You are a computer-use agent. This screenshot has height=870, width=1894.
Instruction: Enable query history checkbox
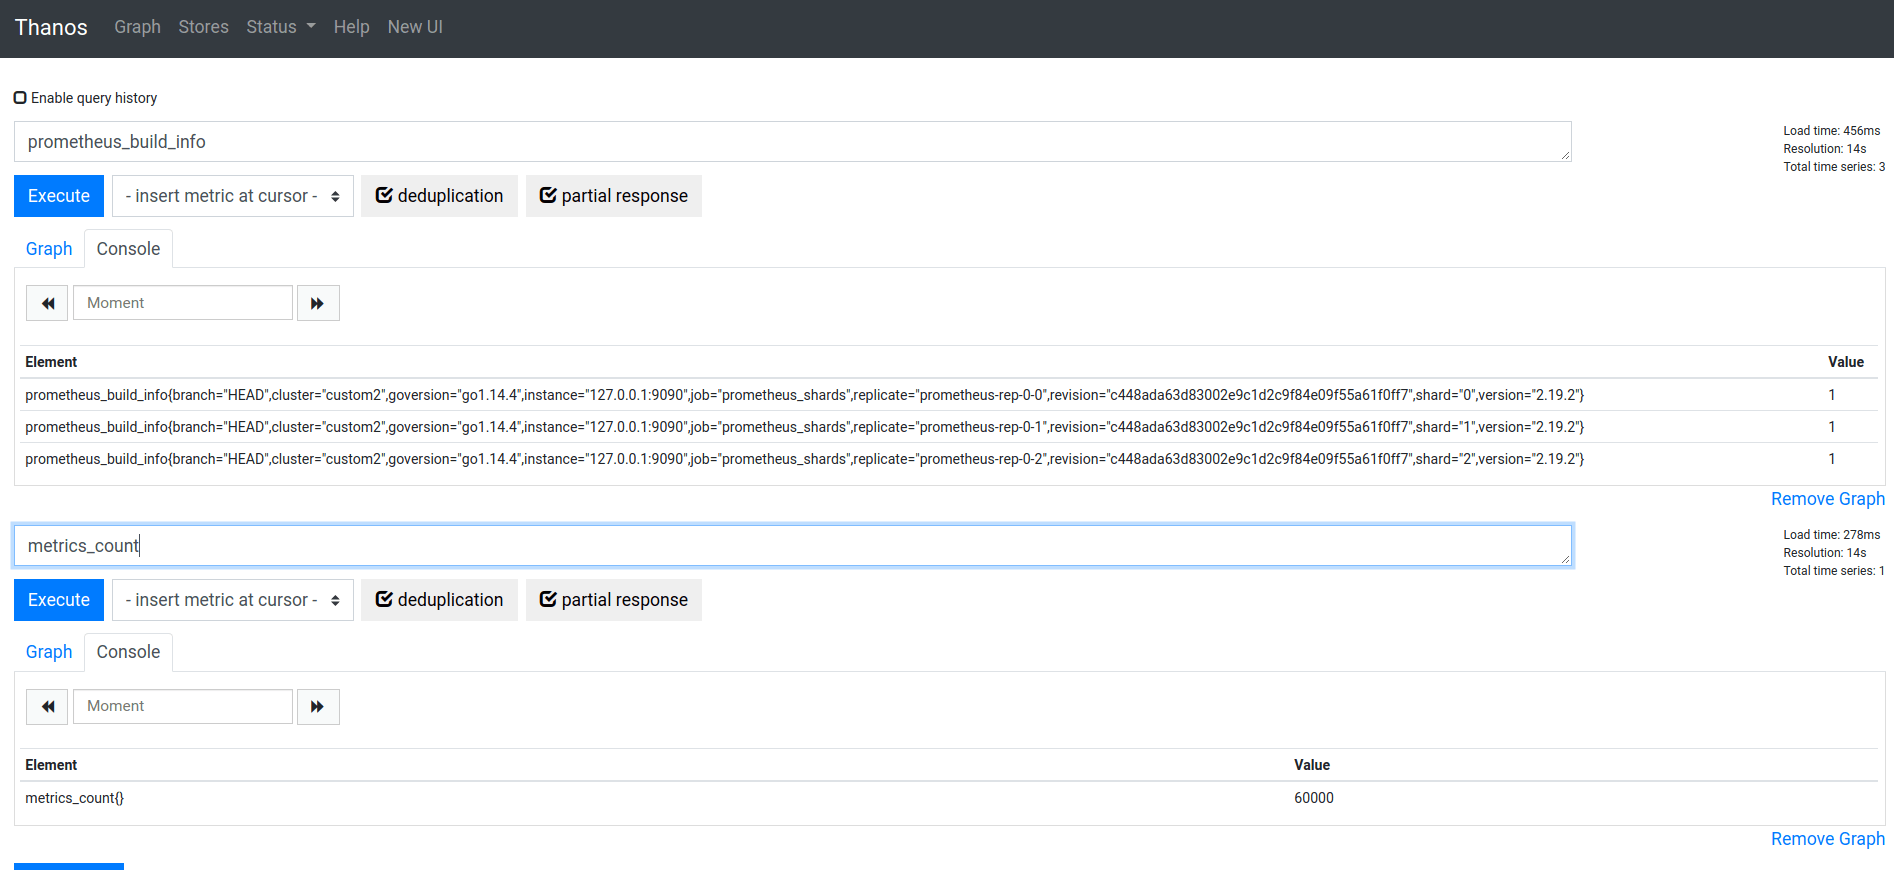tap(20, 98)
